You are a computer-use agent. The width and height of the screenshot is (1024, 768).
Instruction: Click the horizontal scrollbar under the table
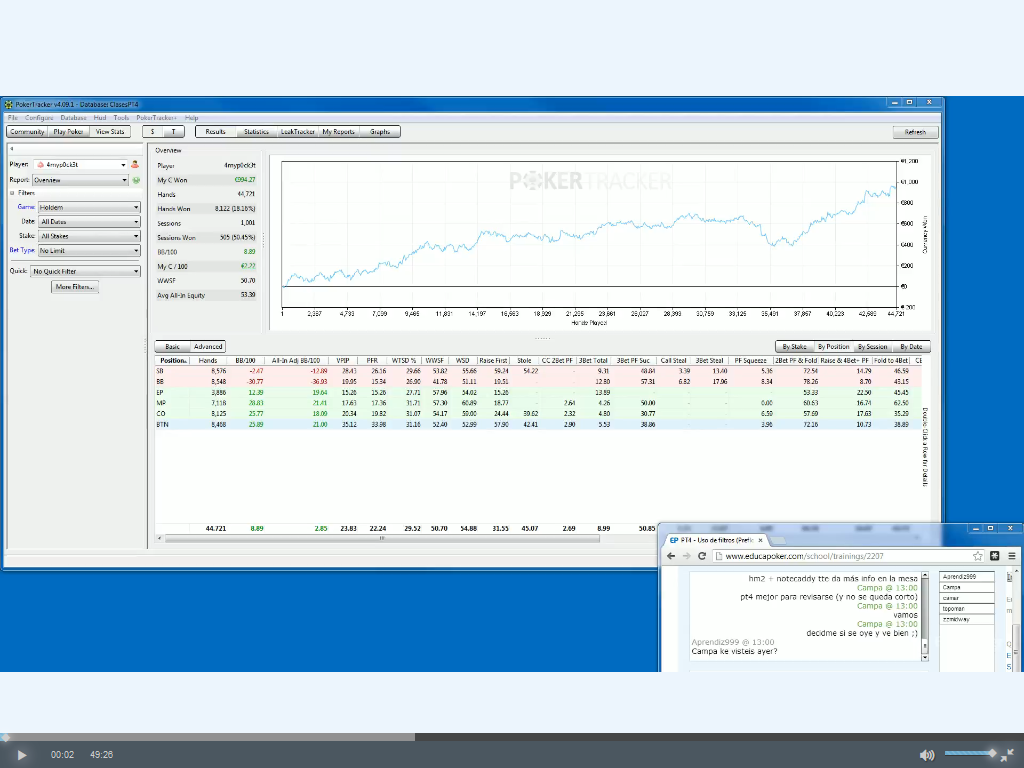(x=382, y=539)
